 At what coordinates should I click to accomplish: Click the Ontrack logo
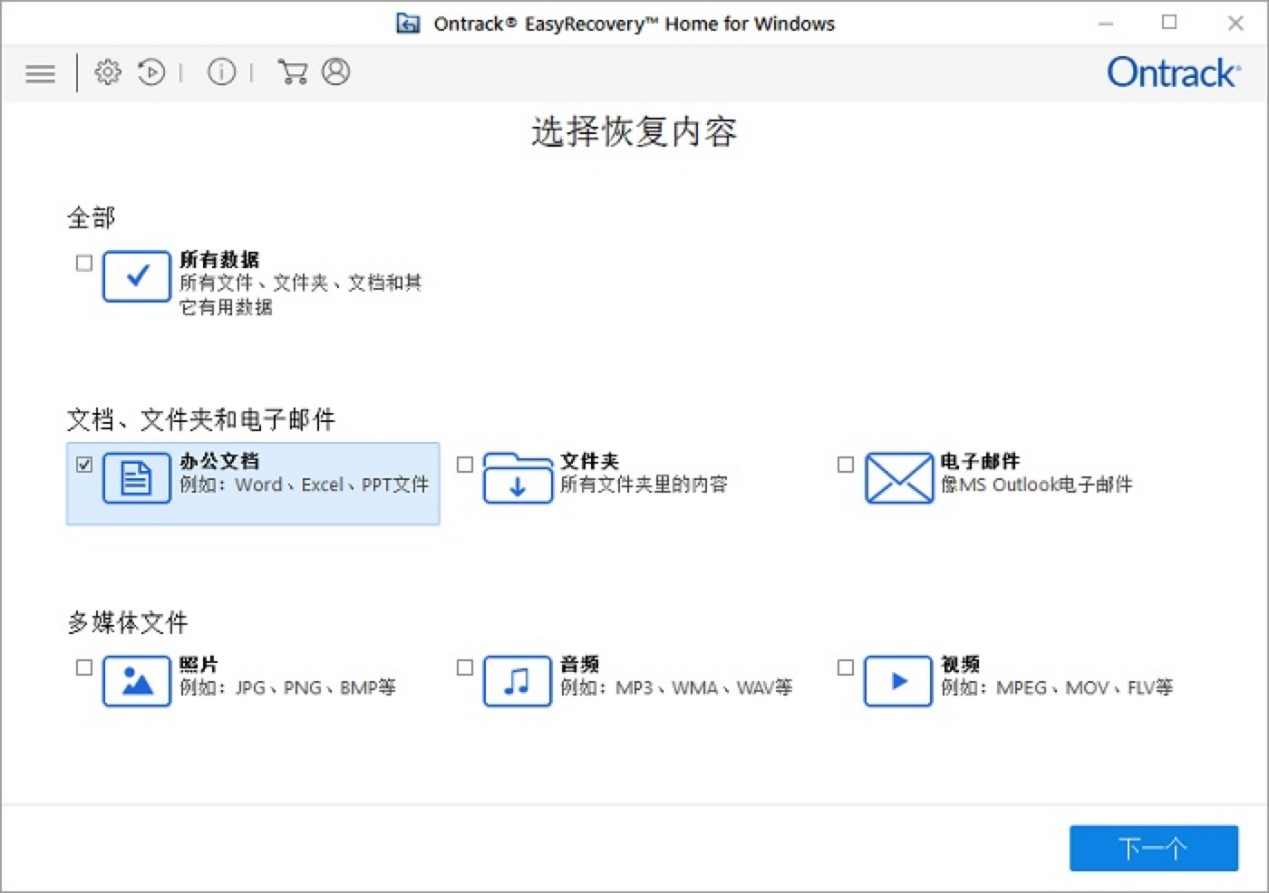pyautogui.click(x=1174, y=73)
